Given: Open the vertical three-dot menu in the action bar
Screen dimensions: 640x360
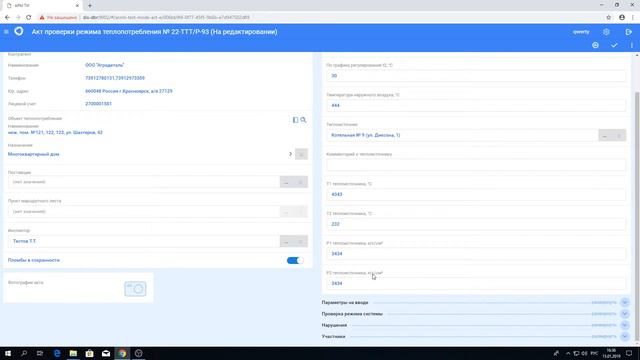Looking at the screenshot, I should pyautogui.click(x=631, y=45).
